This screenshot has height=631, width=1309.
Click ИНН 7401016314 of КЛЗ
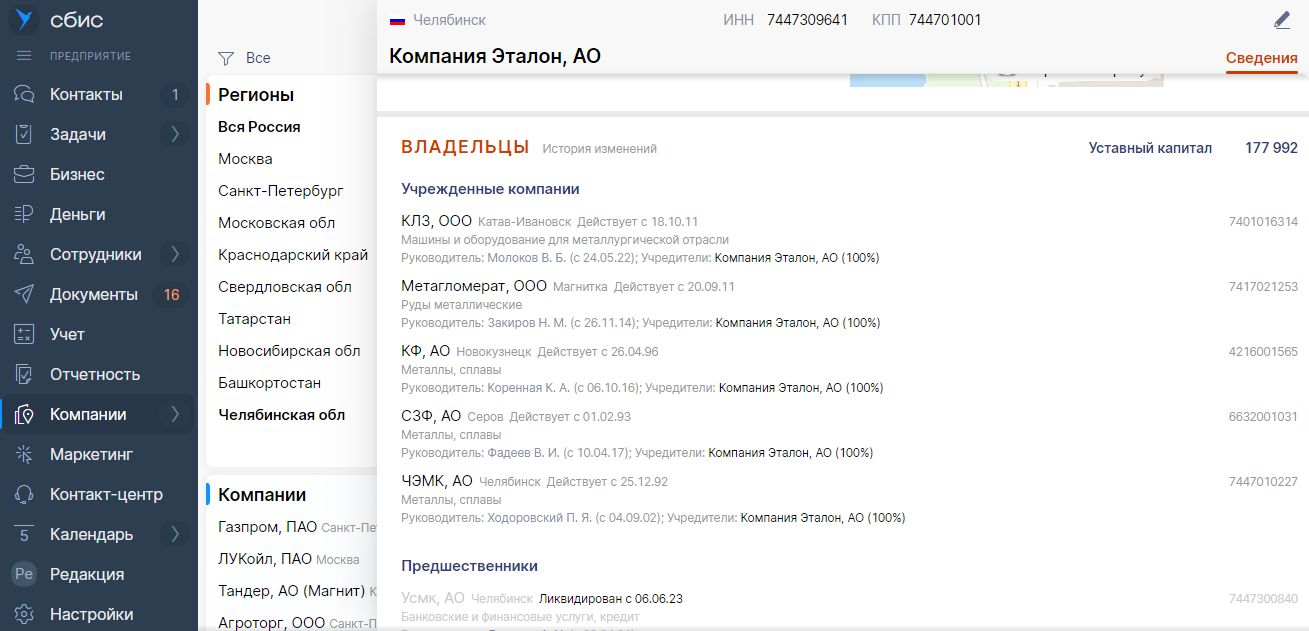point(1263,222)
